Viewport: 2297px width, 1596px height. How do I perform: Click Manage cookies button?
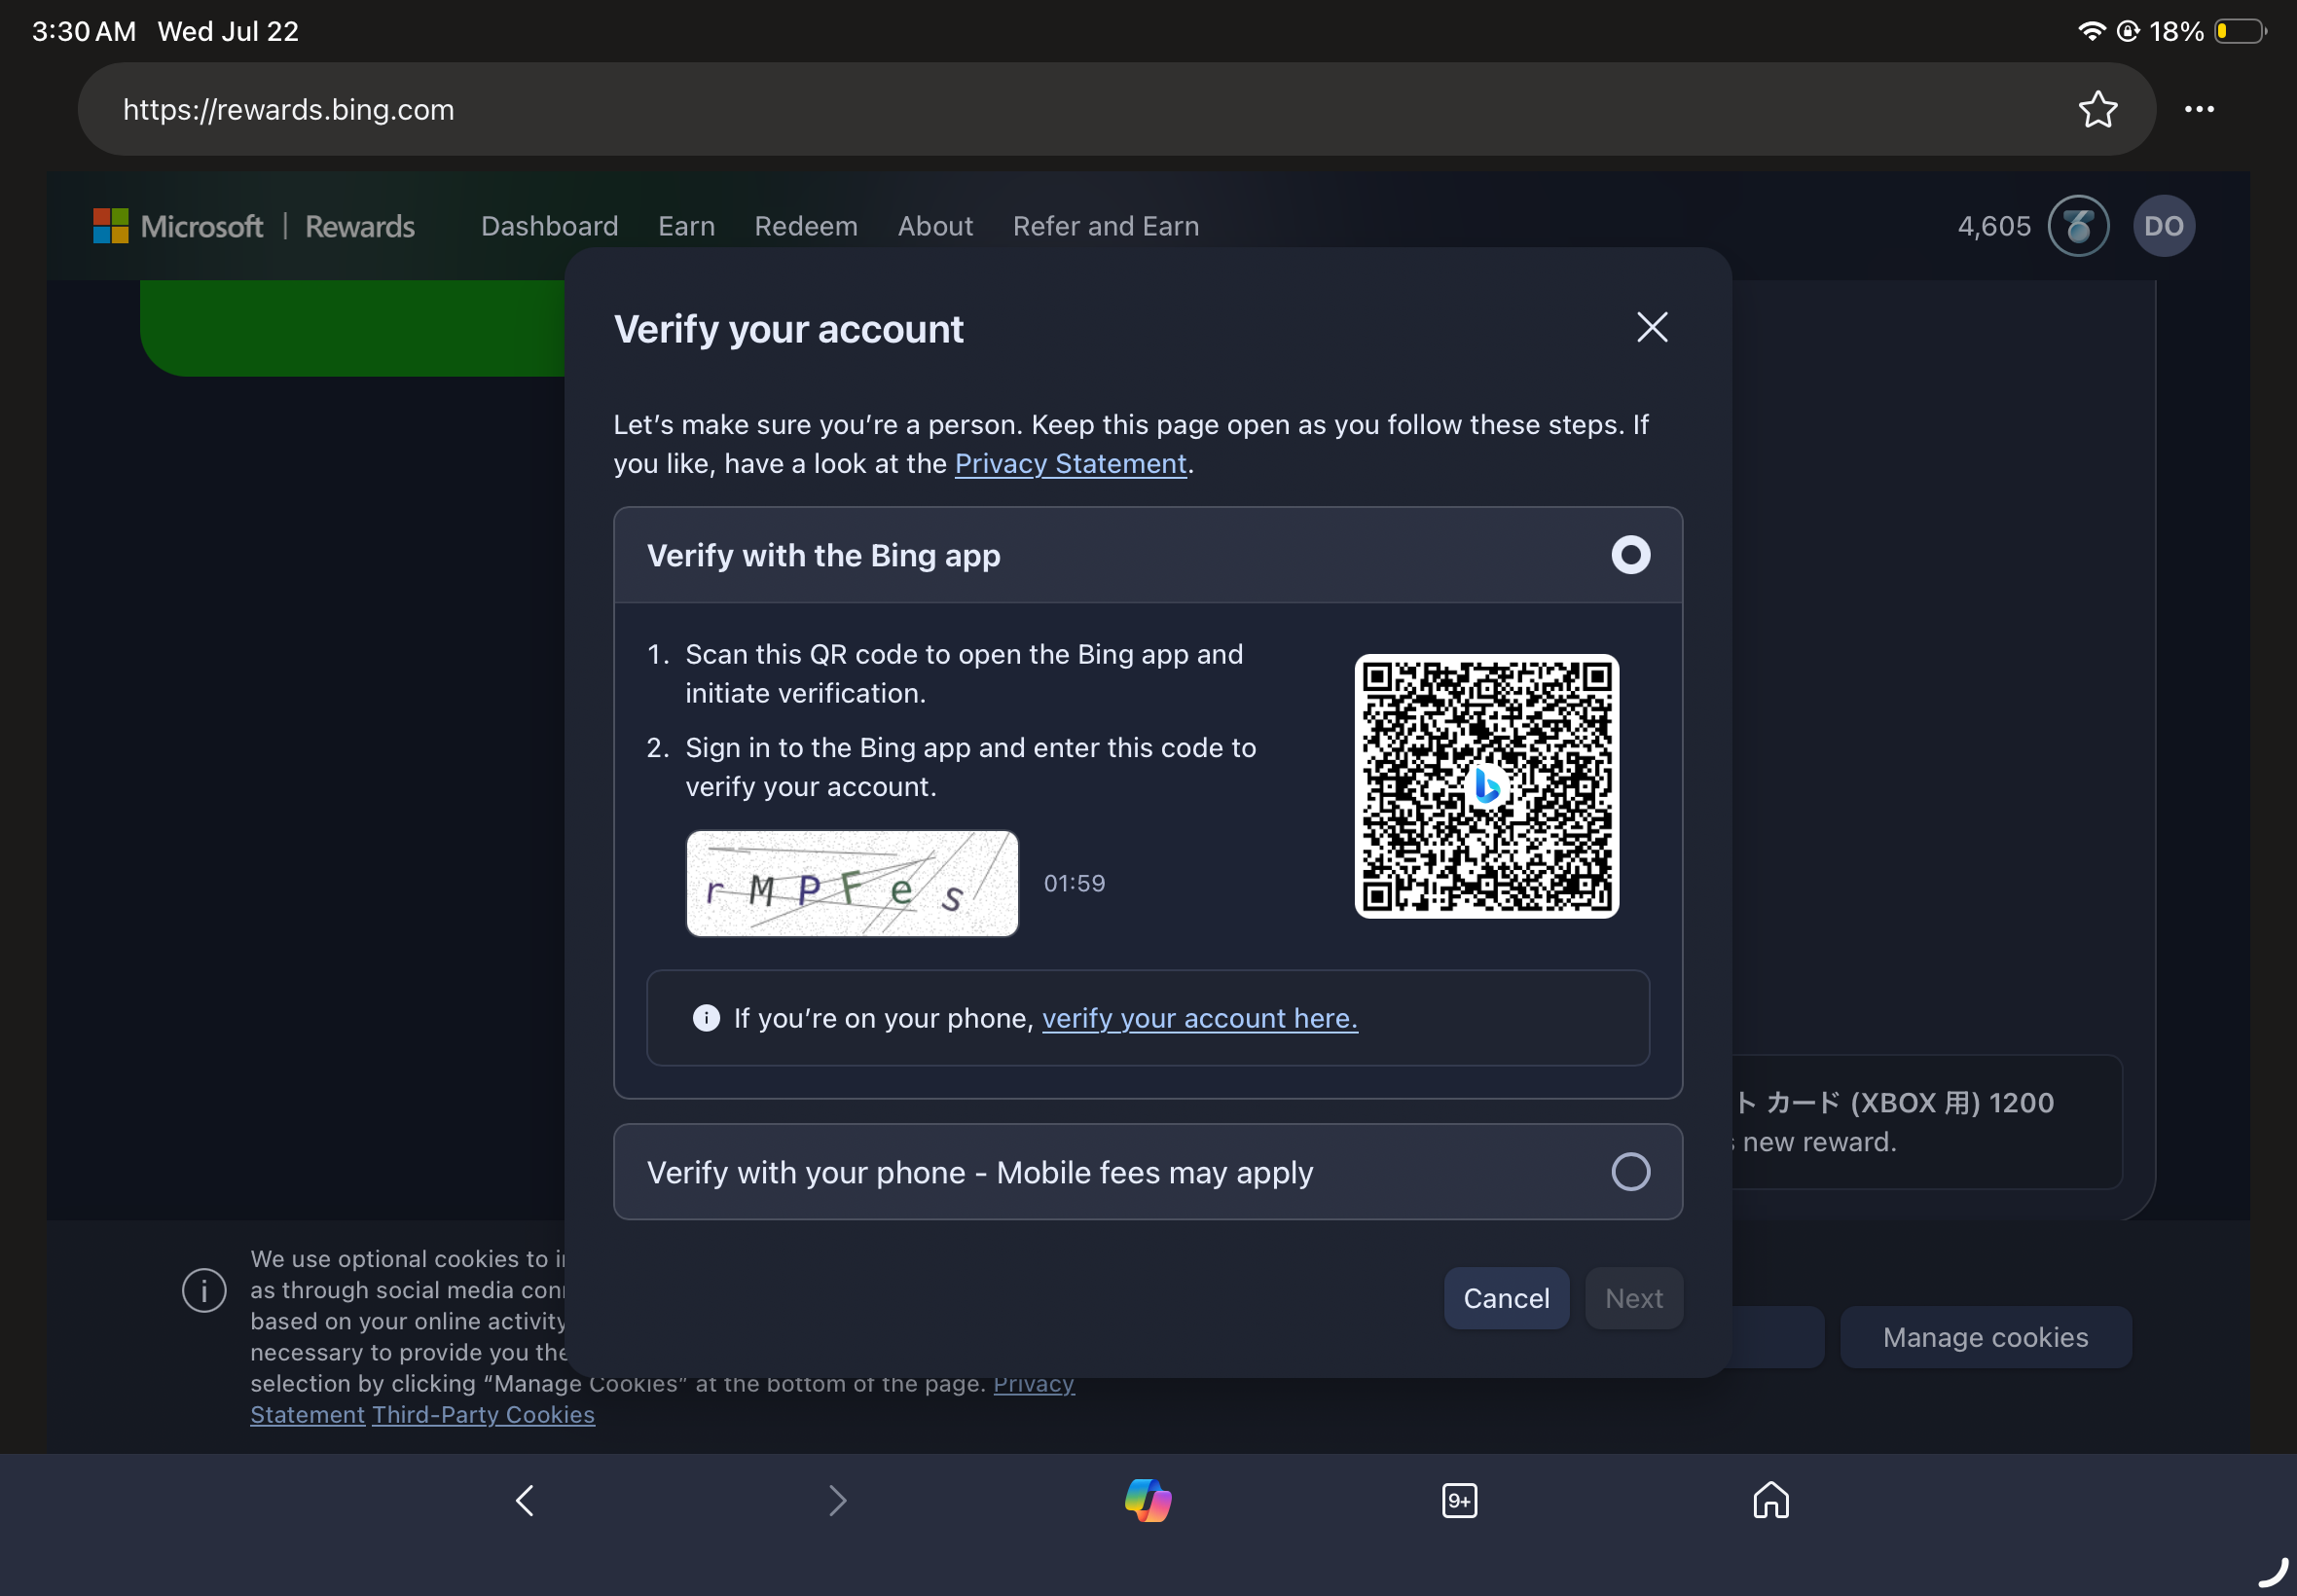coord(1986,1337)
